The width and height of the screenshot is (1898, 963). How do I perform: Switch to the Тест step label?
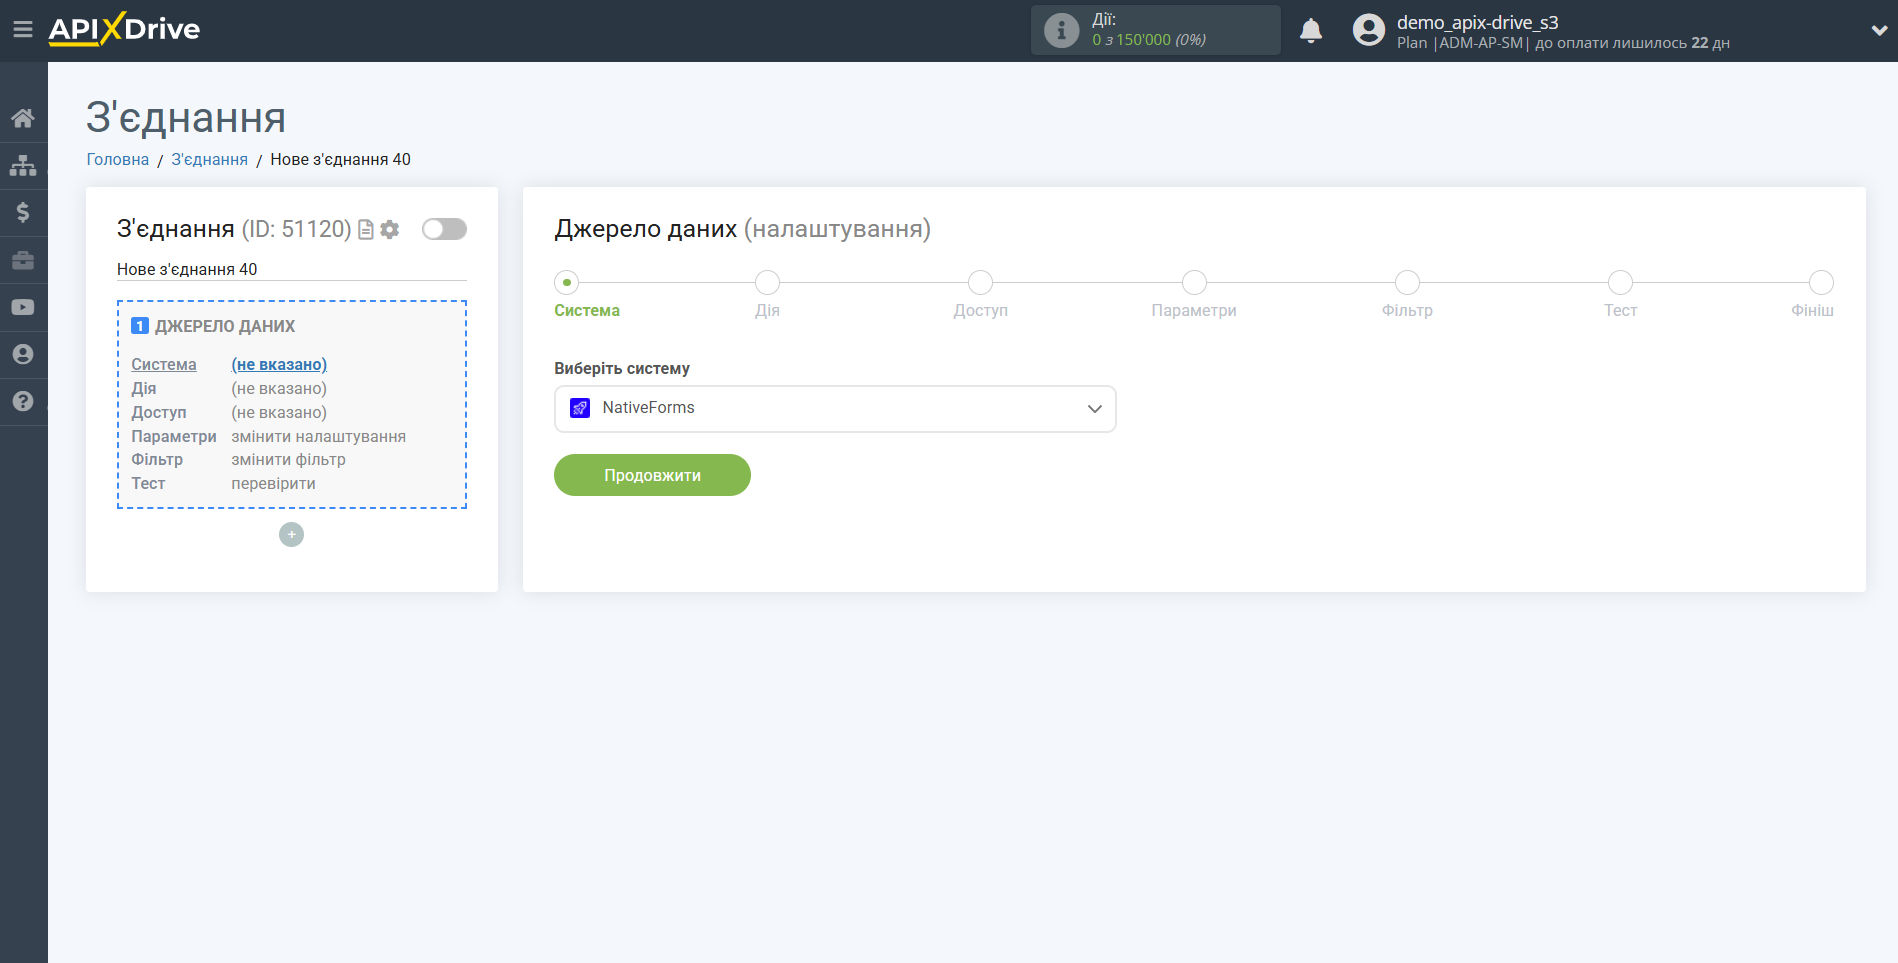pyautogui.click(x=1621, y=311)
